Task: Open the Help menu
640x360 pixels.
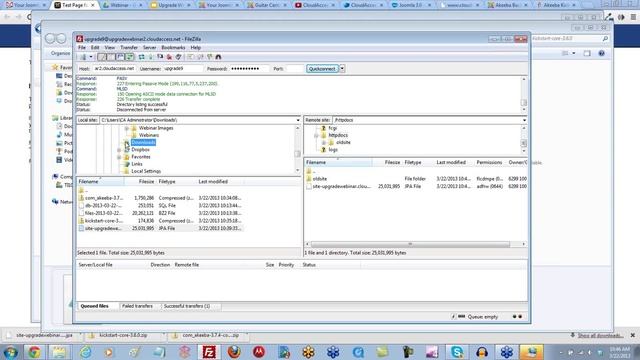Action: click(196, 48)
